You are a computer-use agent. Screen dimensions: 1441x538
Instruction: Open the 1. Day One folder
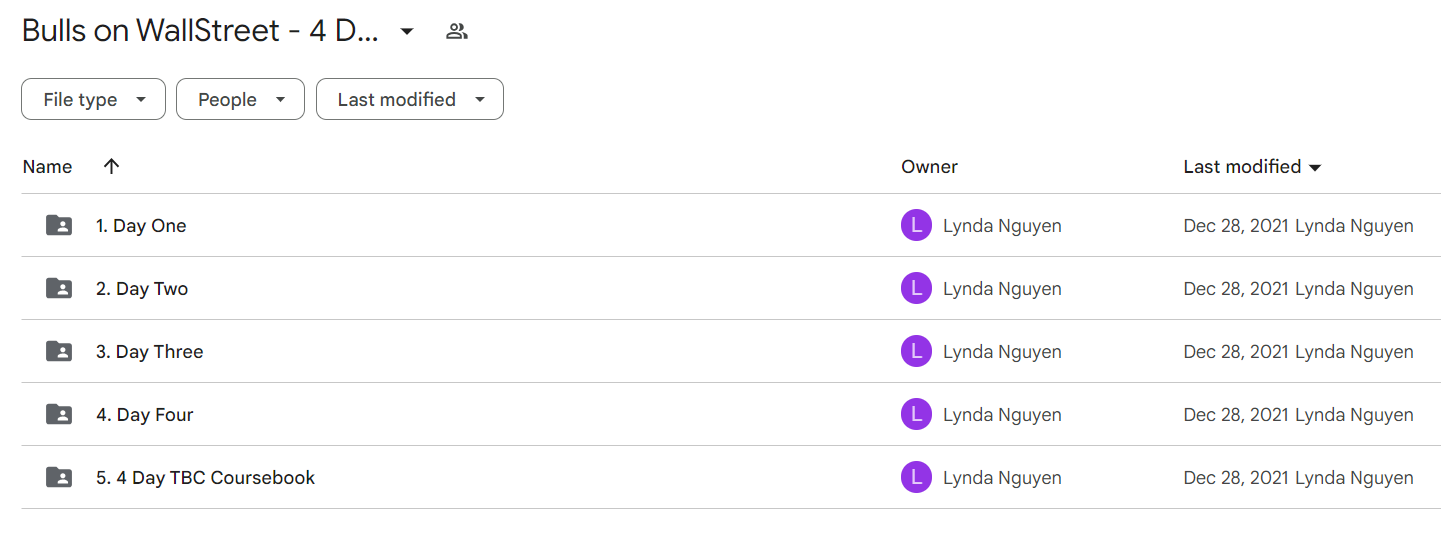141,225
